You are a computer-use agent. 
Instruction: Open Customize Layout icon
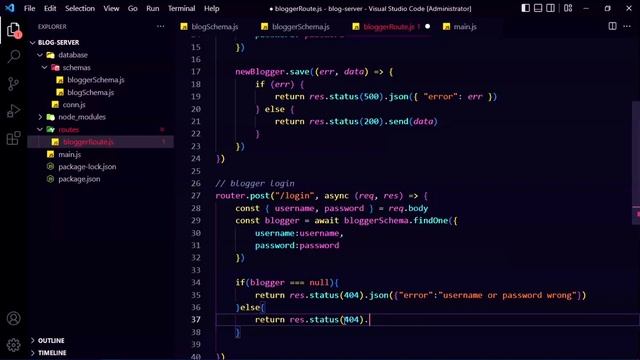(568, 8)
